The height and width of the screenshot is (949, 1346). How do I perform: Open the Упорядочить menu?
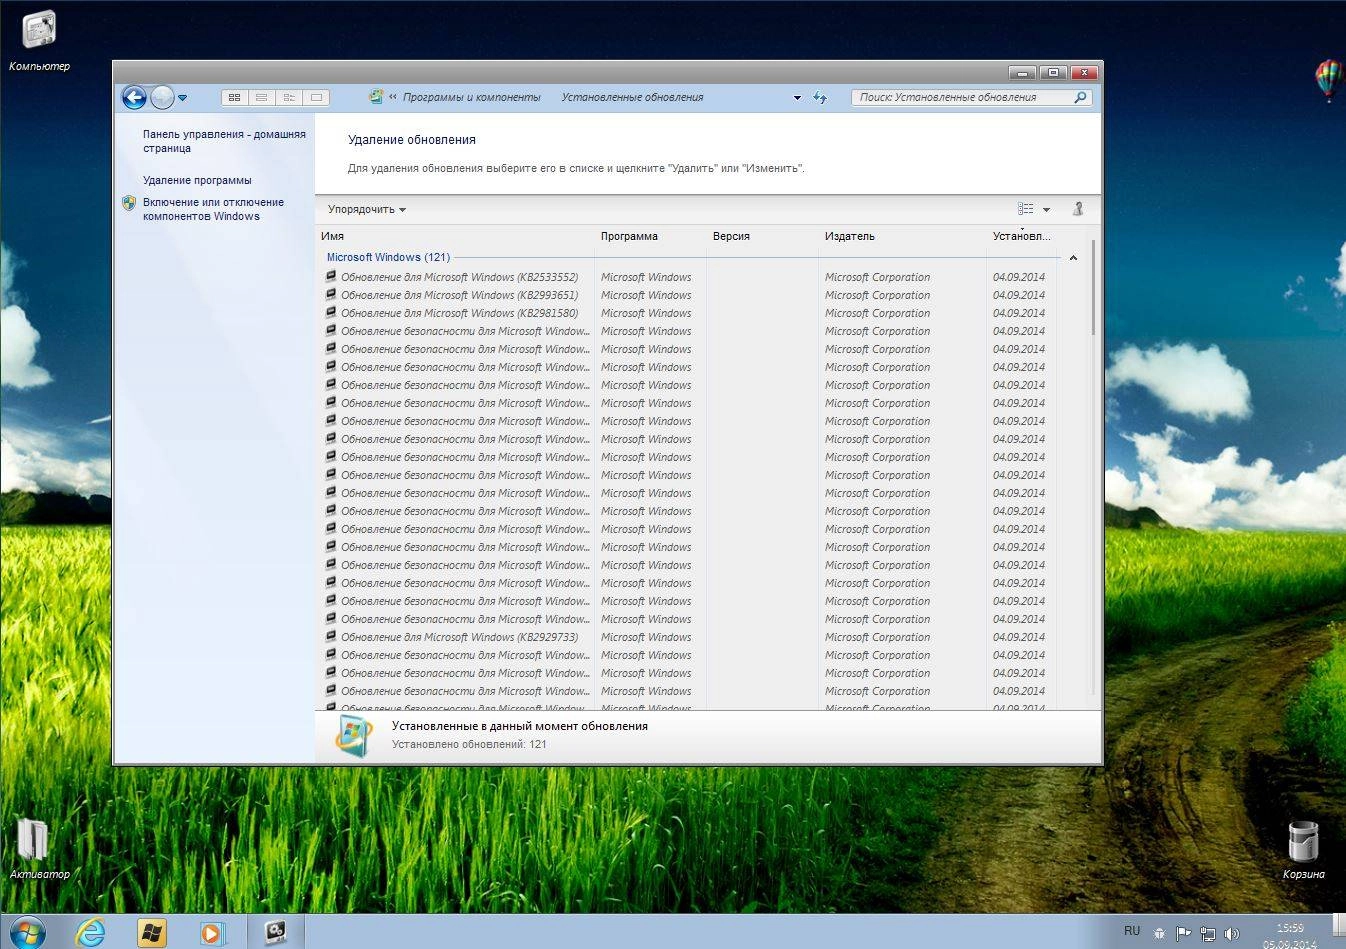click(367, 209)
